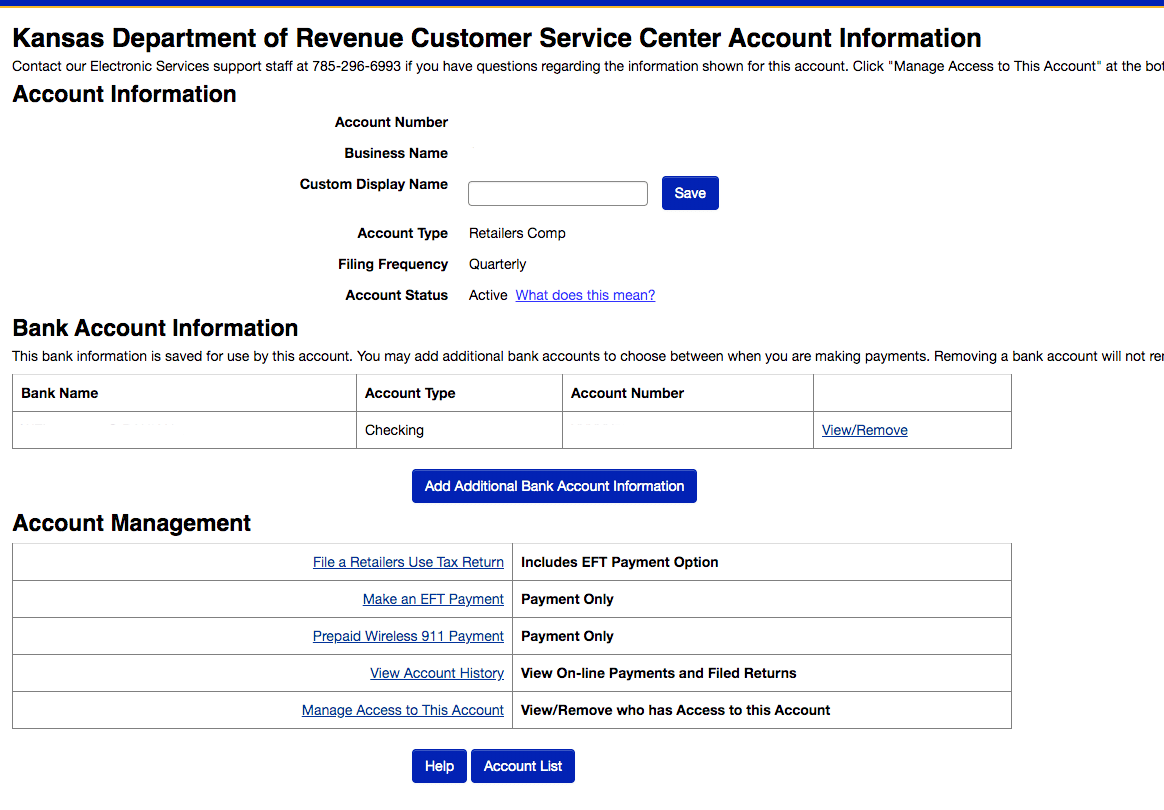This screenshot has width=1164, height=810.
Task: Select the 'Quarterly' filing frequency value
Action: click(x=497, y=264)
